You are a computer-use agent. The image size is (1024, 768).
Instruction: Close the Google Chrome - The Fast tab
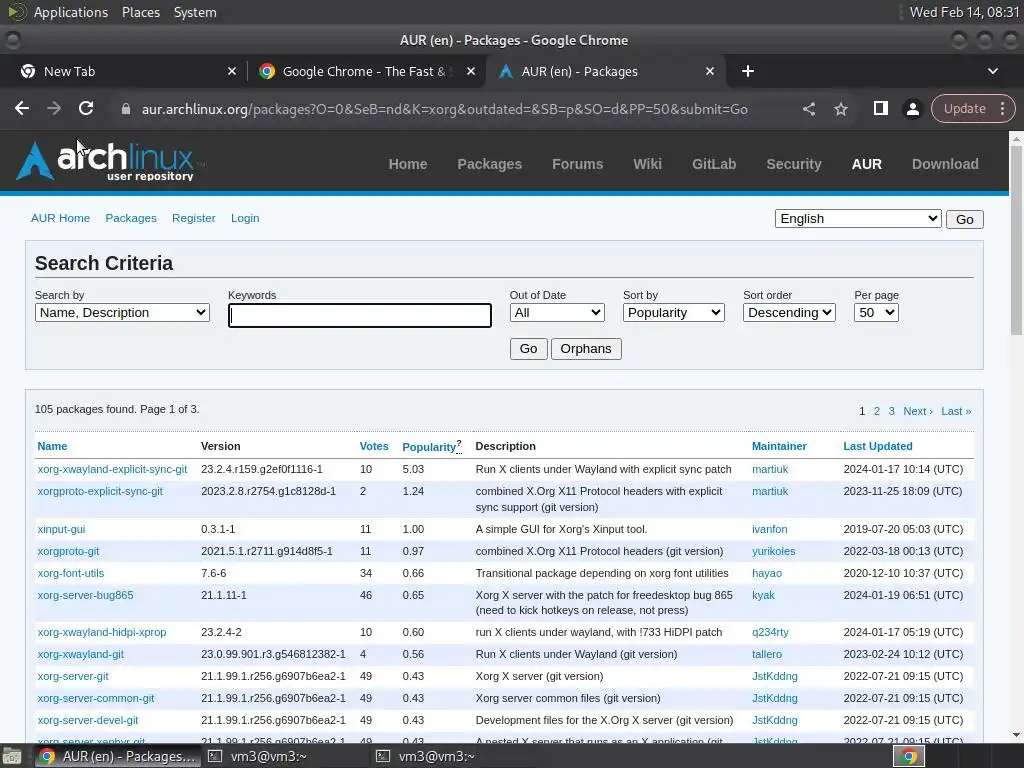pos(470,71)
